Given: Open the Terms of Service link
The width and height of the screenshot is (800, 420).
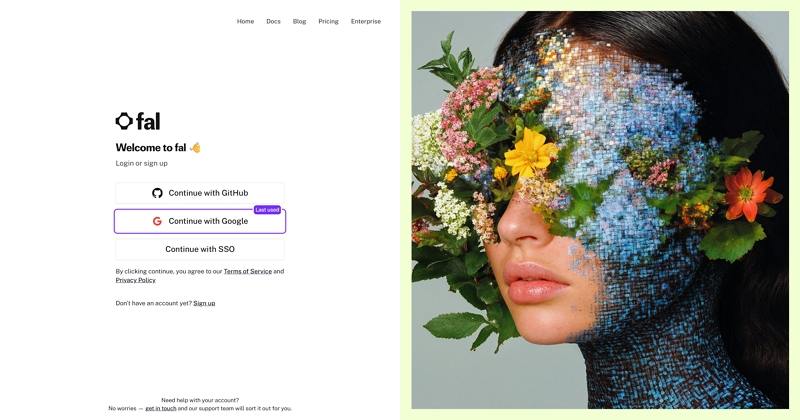Looking at the screenshot, I should [247, 271].
